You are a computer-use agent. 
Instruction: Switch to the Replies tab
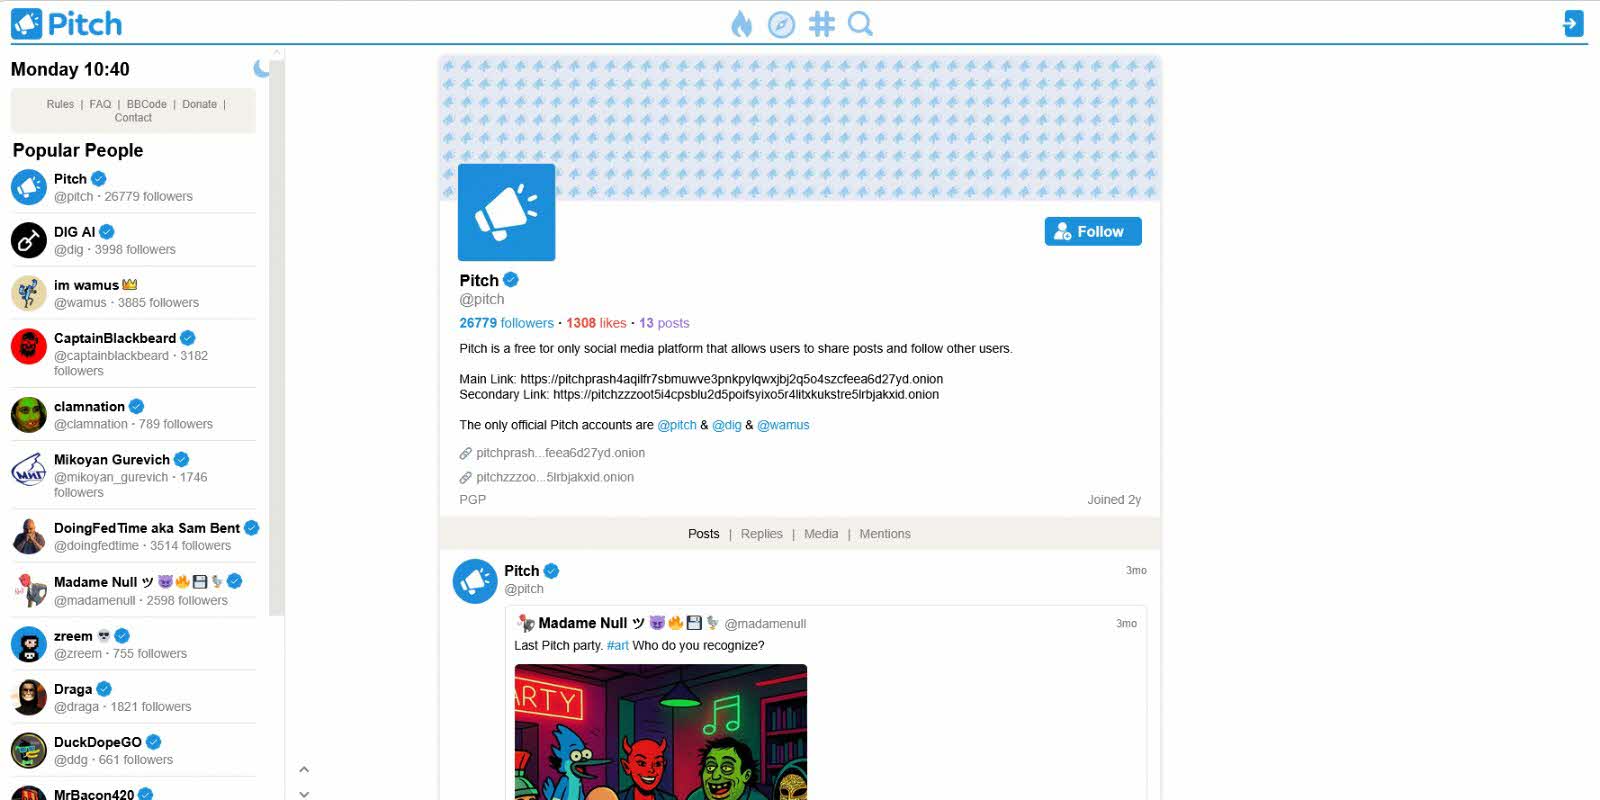(761, 534)
